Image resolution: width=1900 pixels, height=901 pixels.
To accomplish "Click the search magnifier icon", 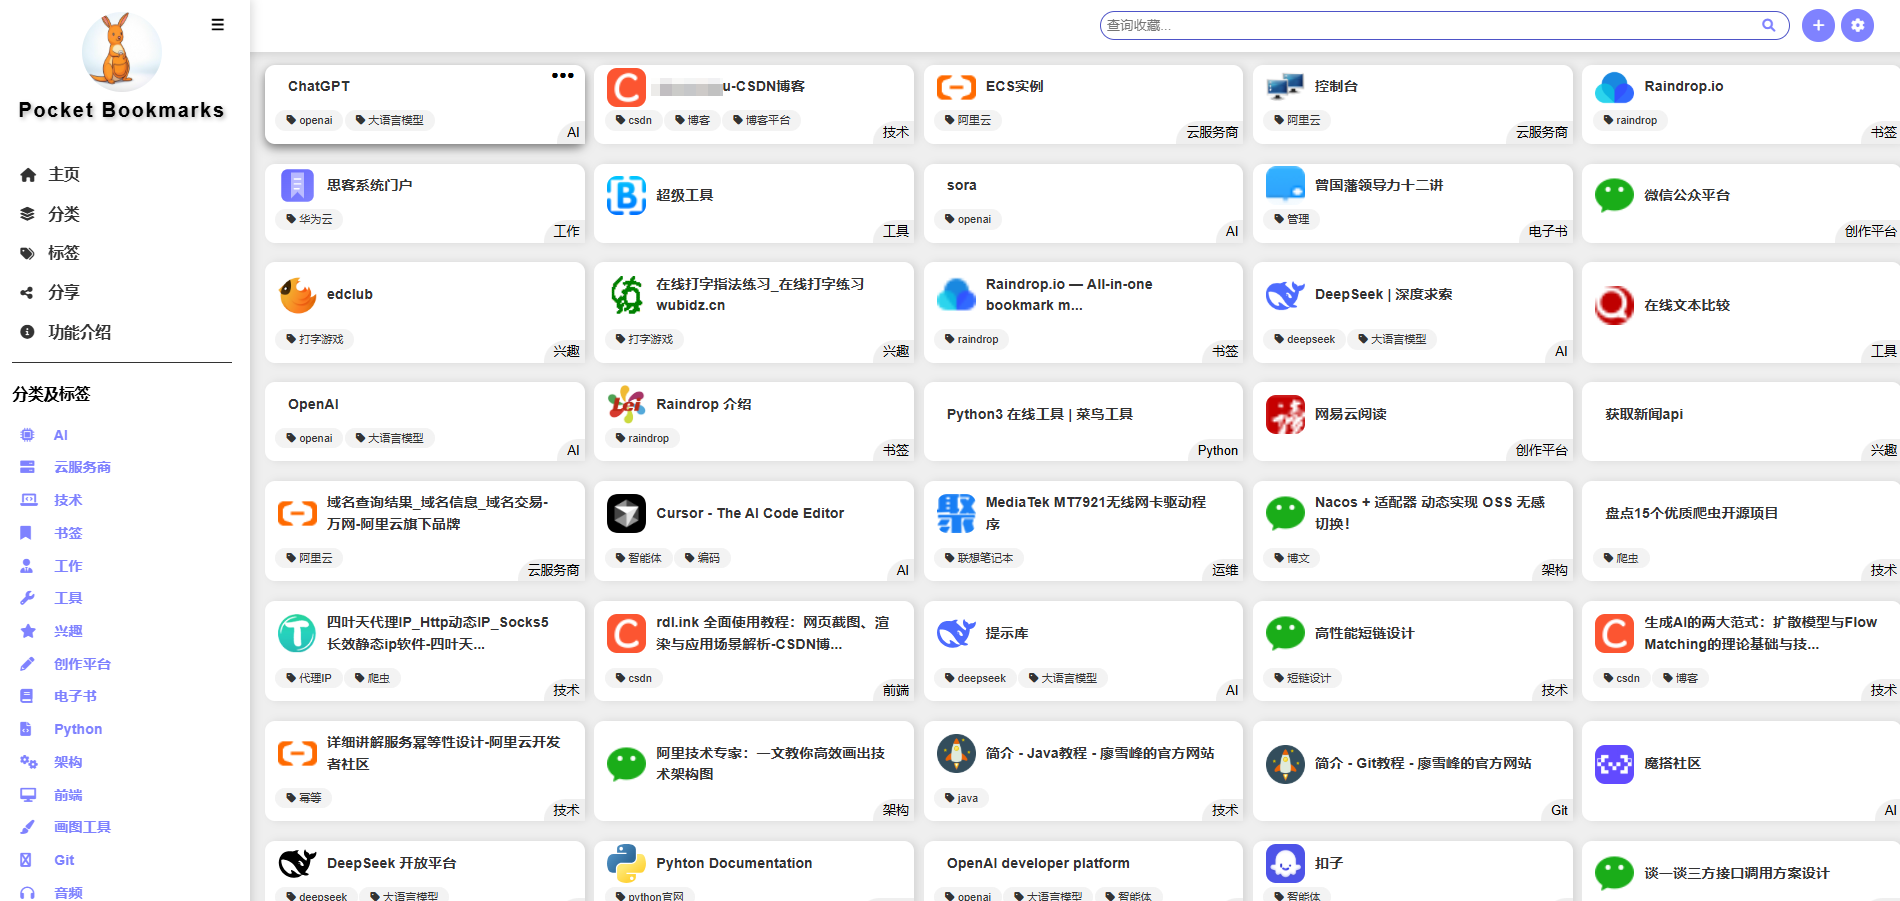I will coord(1768,25).
